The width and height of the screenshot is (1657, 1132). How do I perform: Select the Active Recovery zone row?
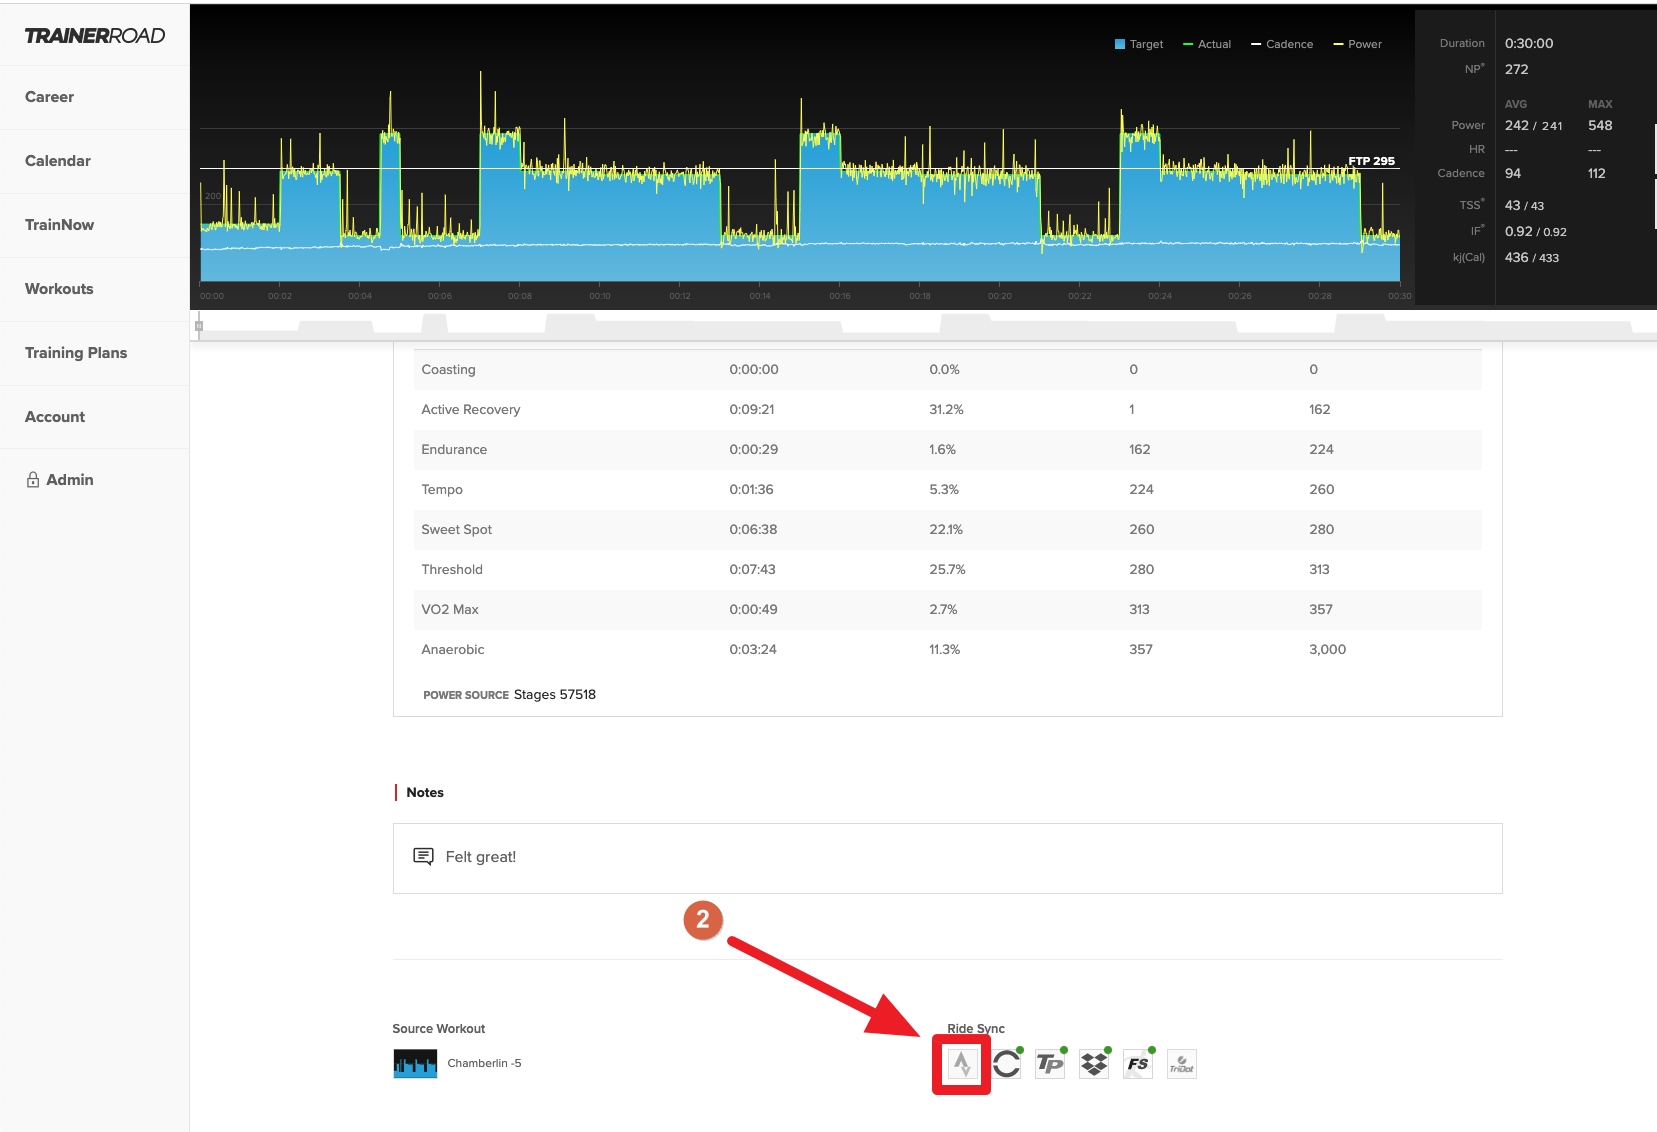947,409
